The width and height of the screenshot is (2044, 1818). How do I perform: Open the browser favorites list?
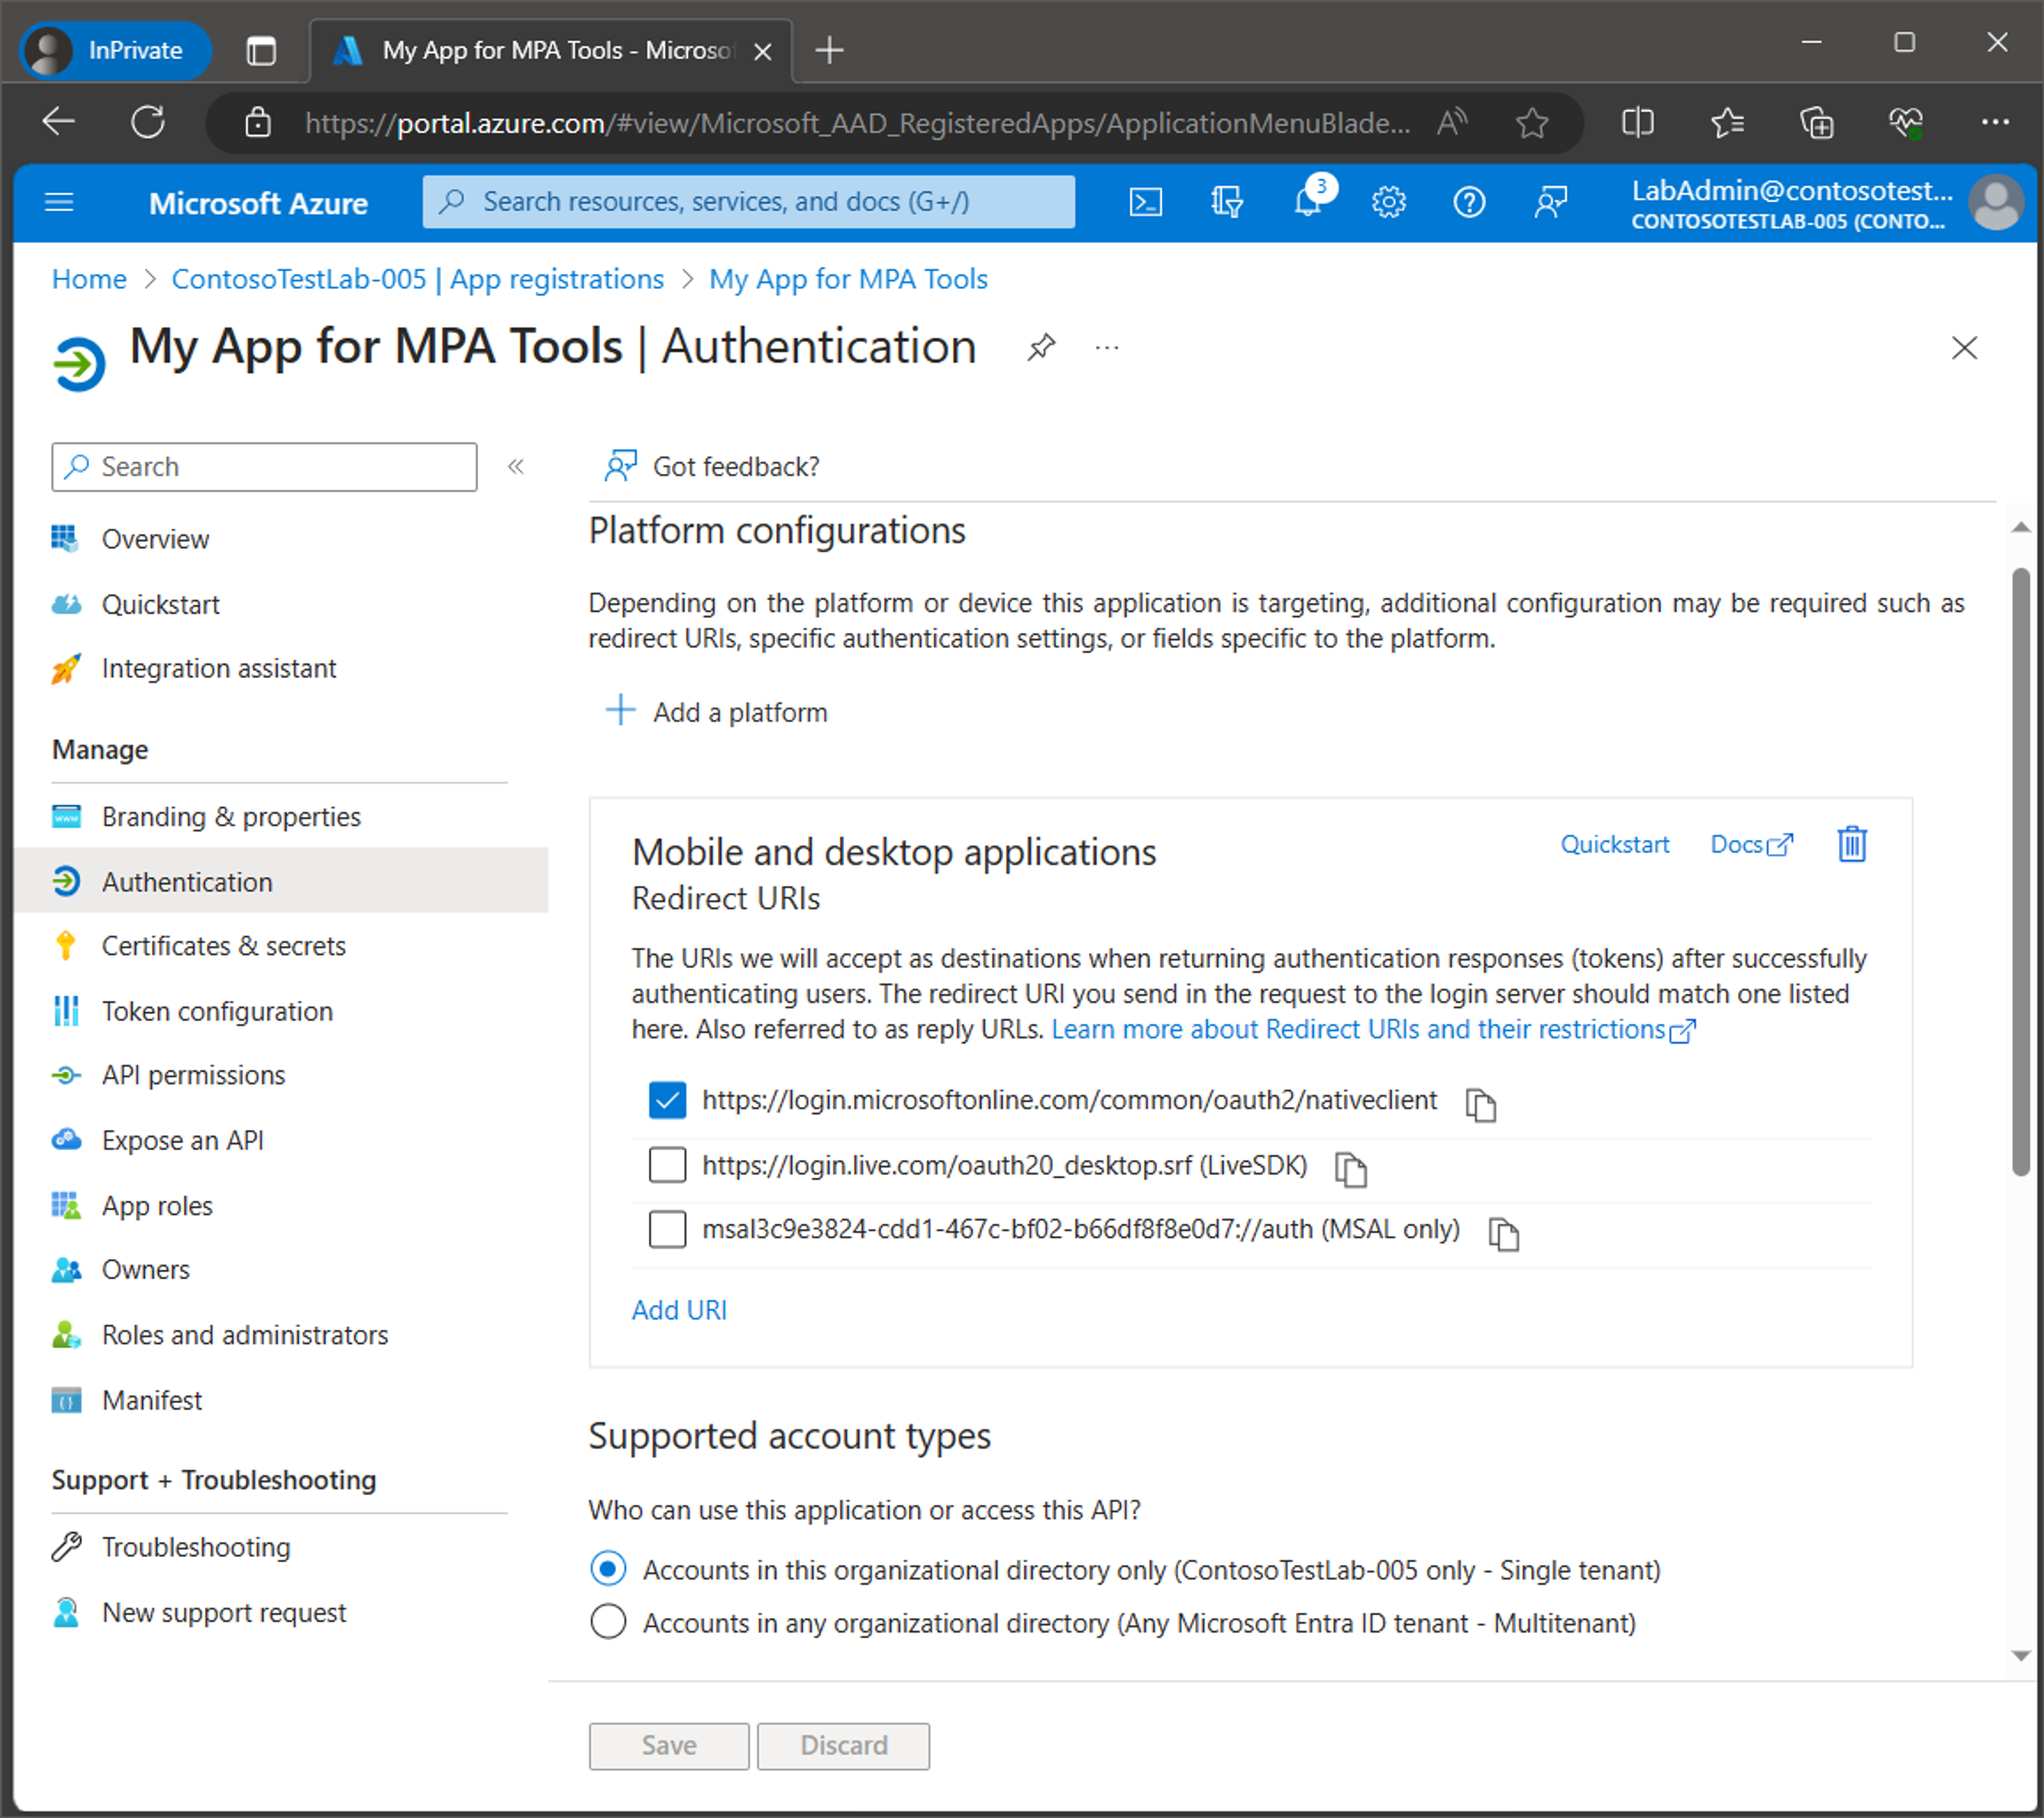(1727, 123)
